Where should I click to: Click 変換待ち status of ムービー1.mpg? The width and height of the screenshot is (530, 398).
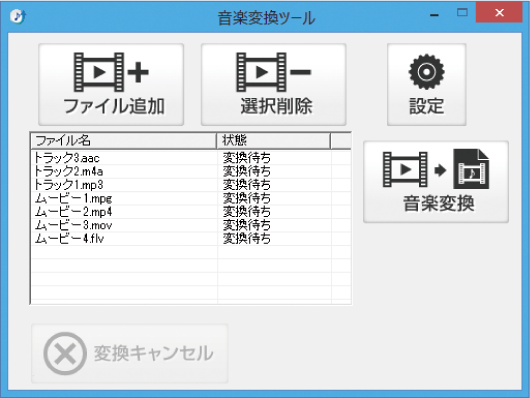(x=247, y=198)
